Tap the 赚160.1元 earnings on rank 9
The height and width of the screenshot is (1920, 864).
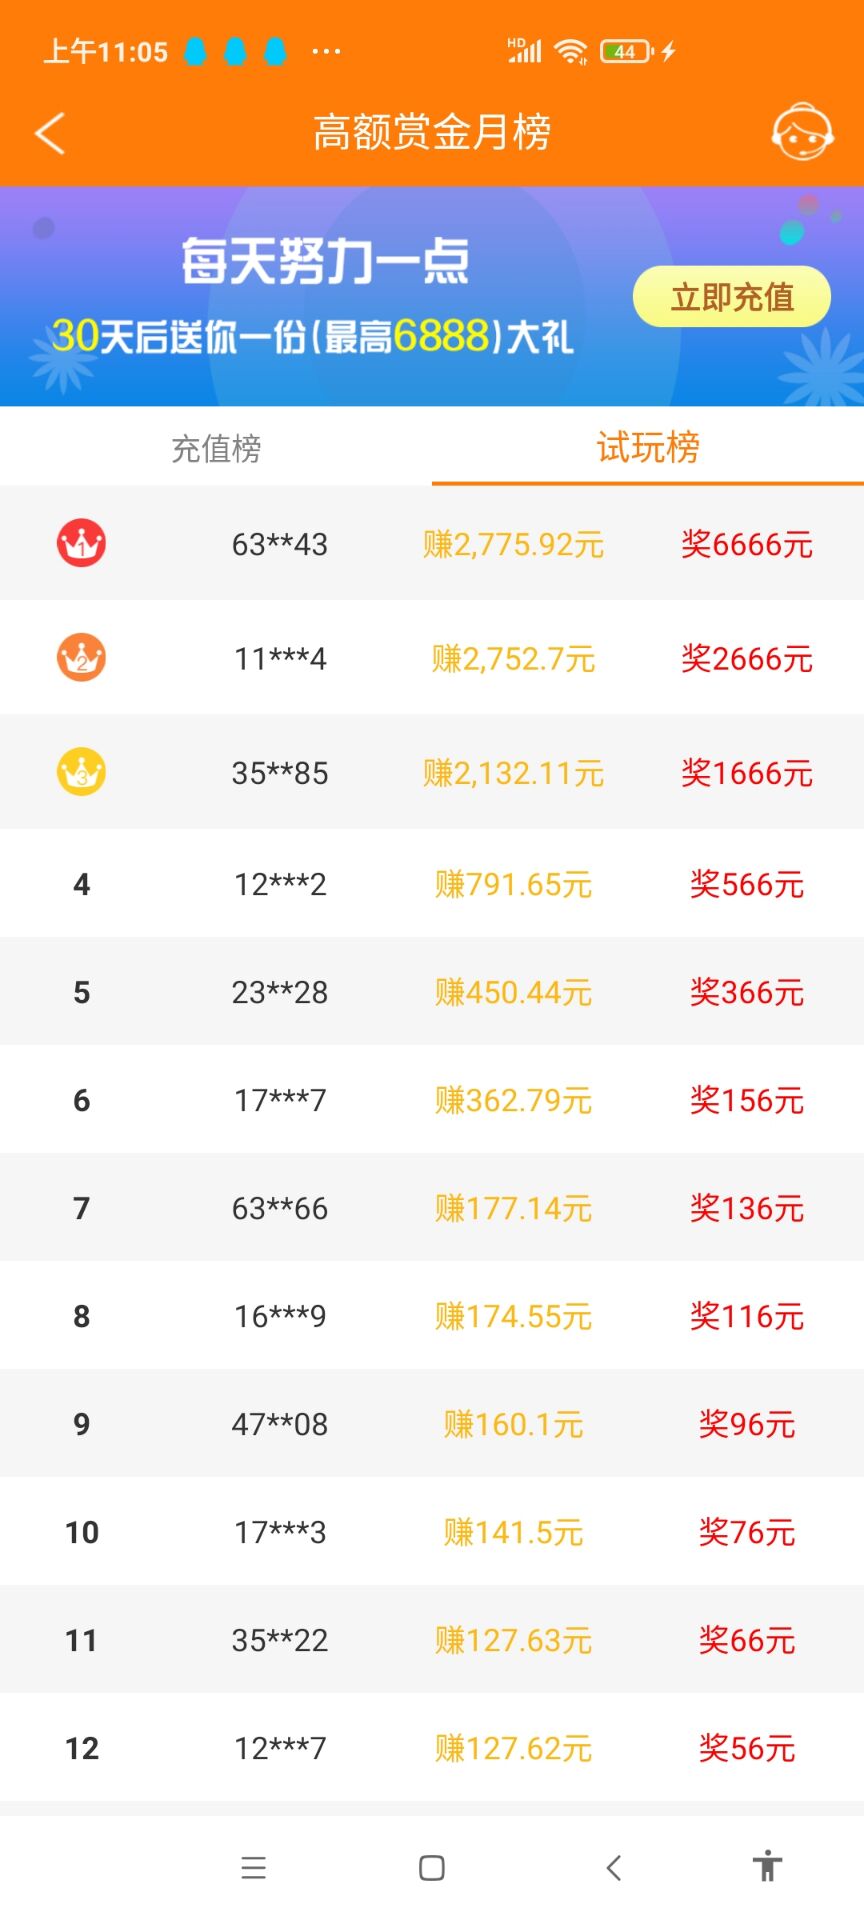[x=513, y=1424]
